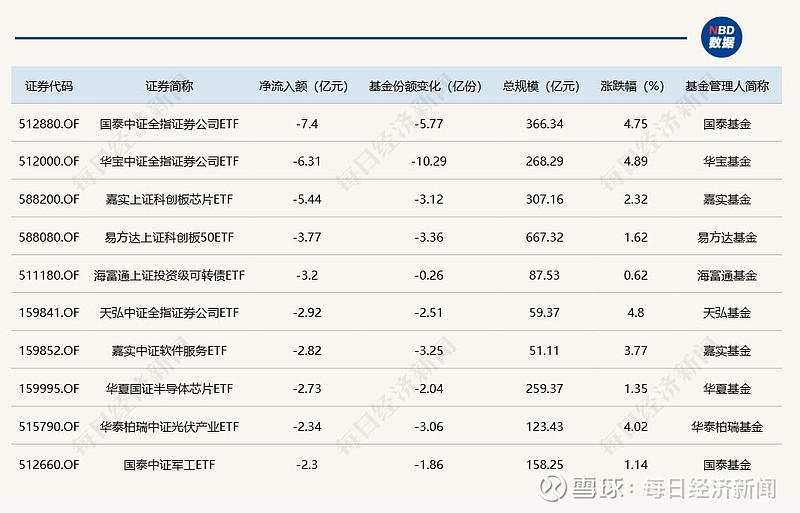Click 华泰柏瑞中证光伏产业ETF name
The image size is (800, 513).
point(169,427)
